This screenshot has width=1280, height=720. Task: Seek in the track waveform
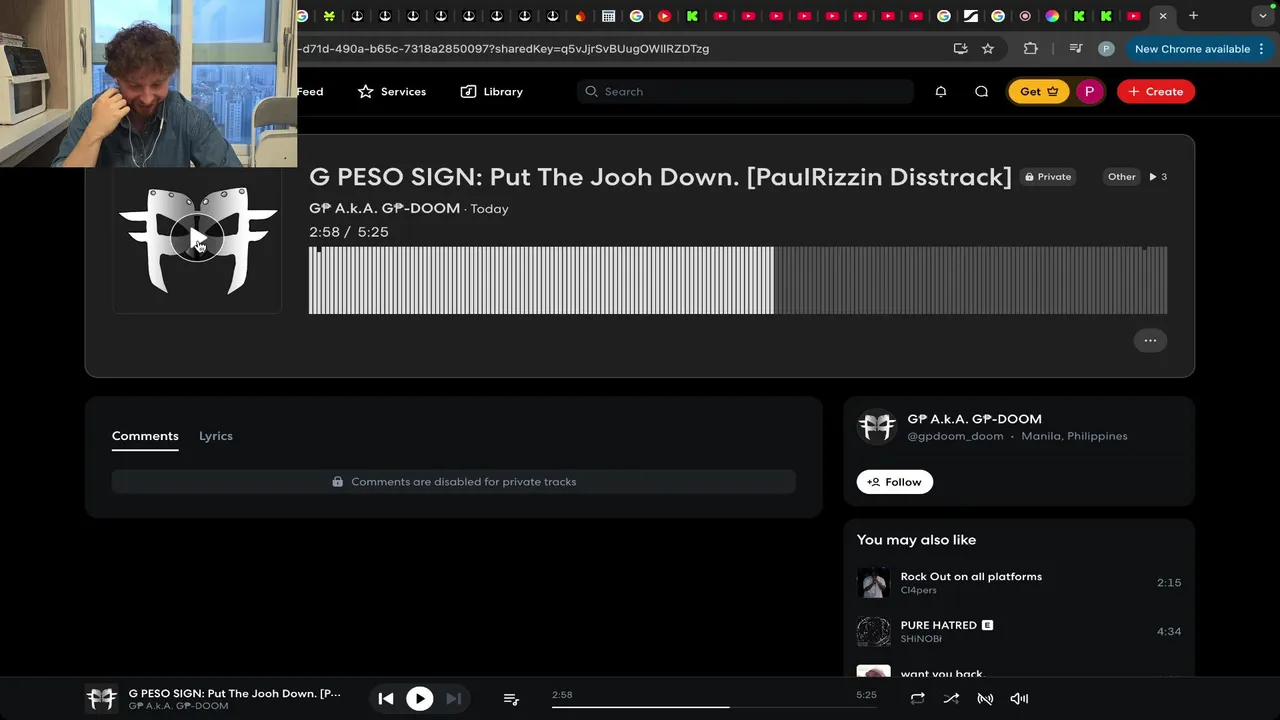pos(738,280)
